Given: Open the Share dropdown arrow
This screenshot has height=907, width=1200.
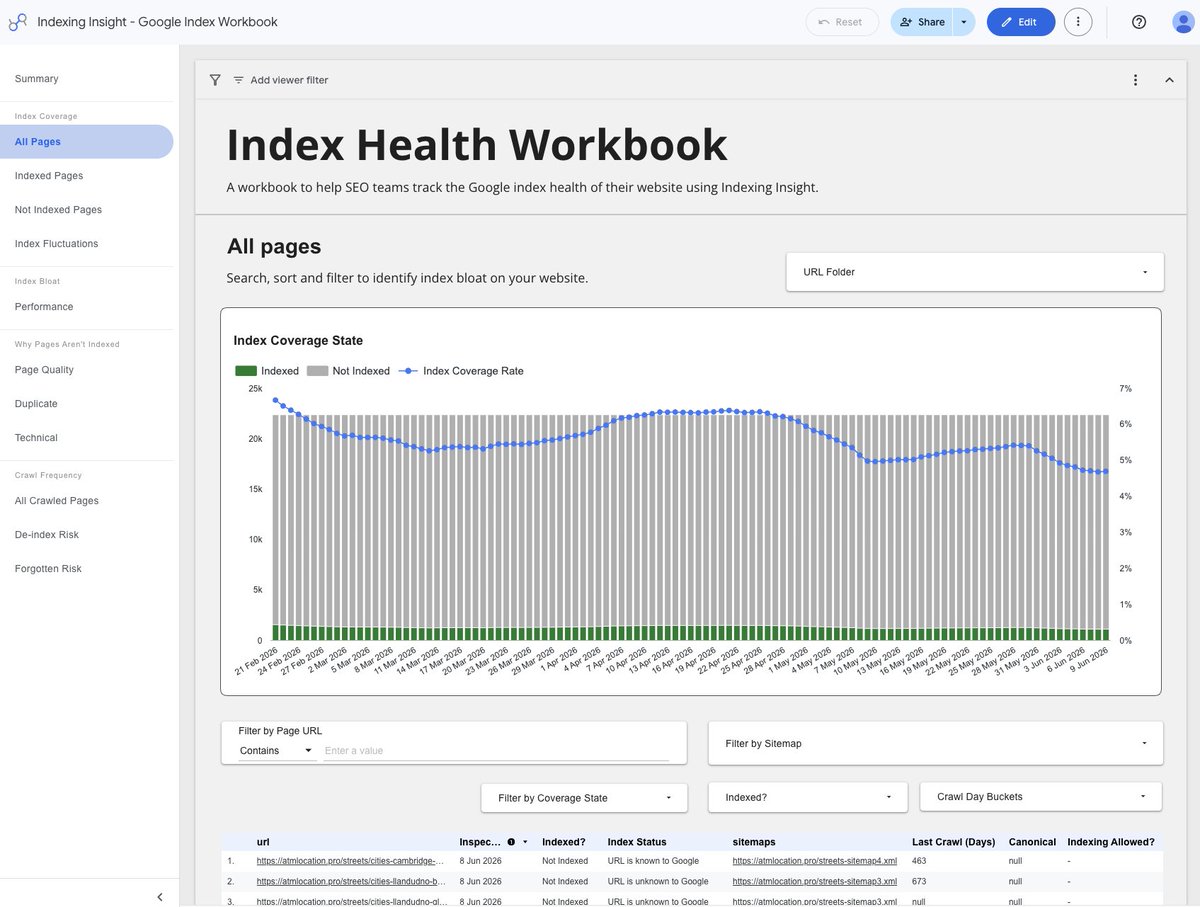Looking at the screenshot, I should click(x=964, y=22).
